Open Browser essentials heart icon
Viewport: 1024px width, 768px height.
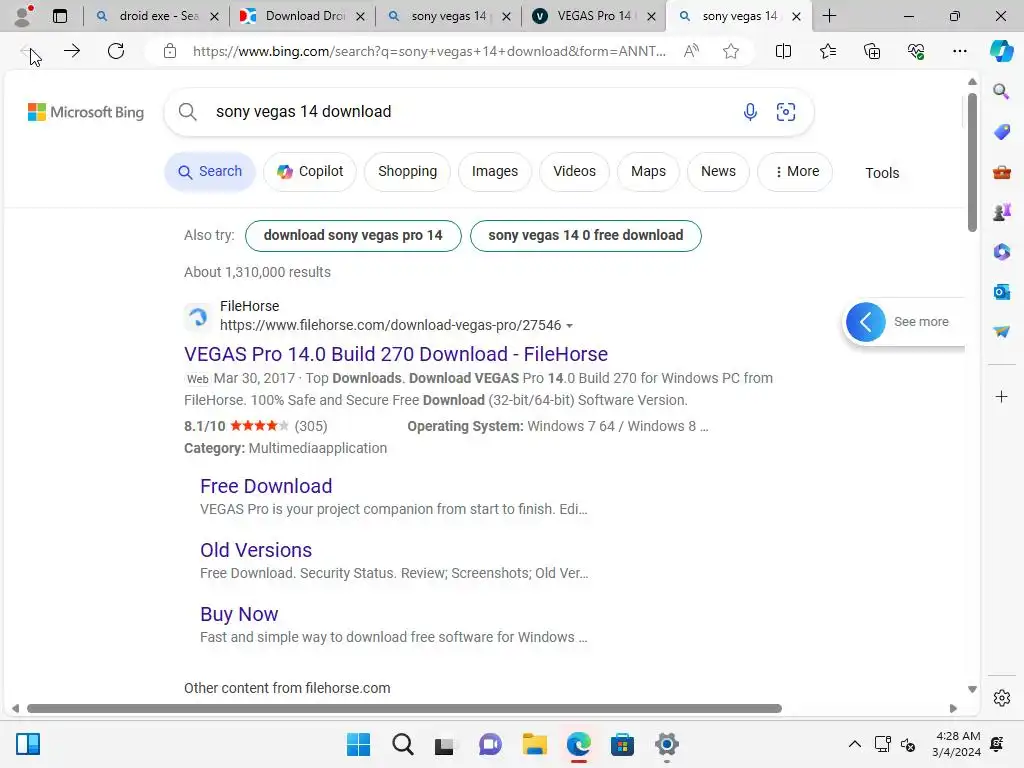[x=916, y=51]
